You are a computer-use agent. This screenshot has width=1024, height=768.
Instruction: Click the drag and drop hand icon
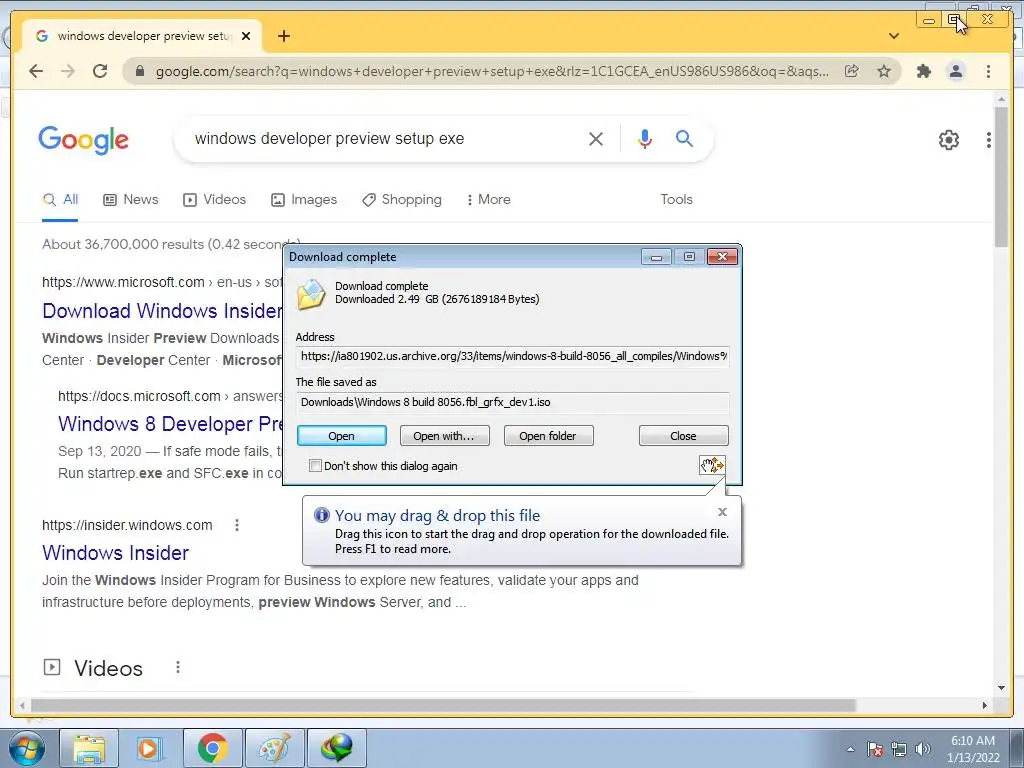pos(712,465)
